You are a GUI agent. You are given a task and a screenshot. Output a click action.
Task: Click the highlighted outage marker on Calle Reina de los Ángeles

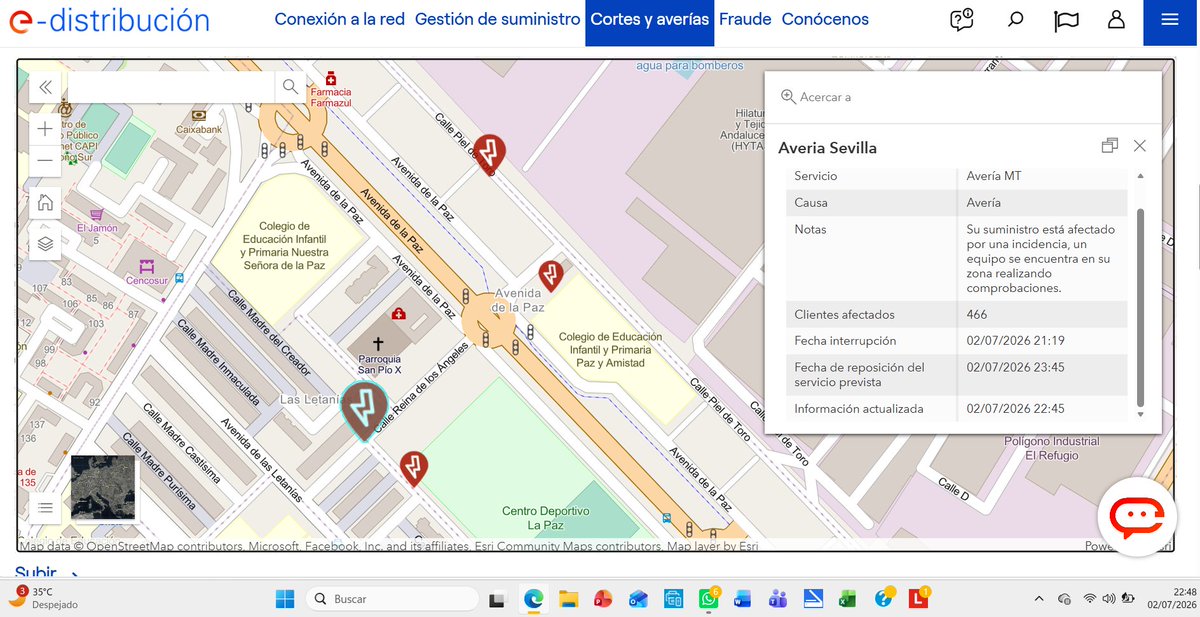(x=364, y=411)
